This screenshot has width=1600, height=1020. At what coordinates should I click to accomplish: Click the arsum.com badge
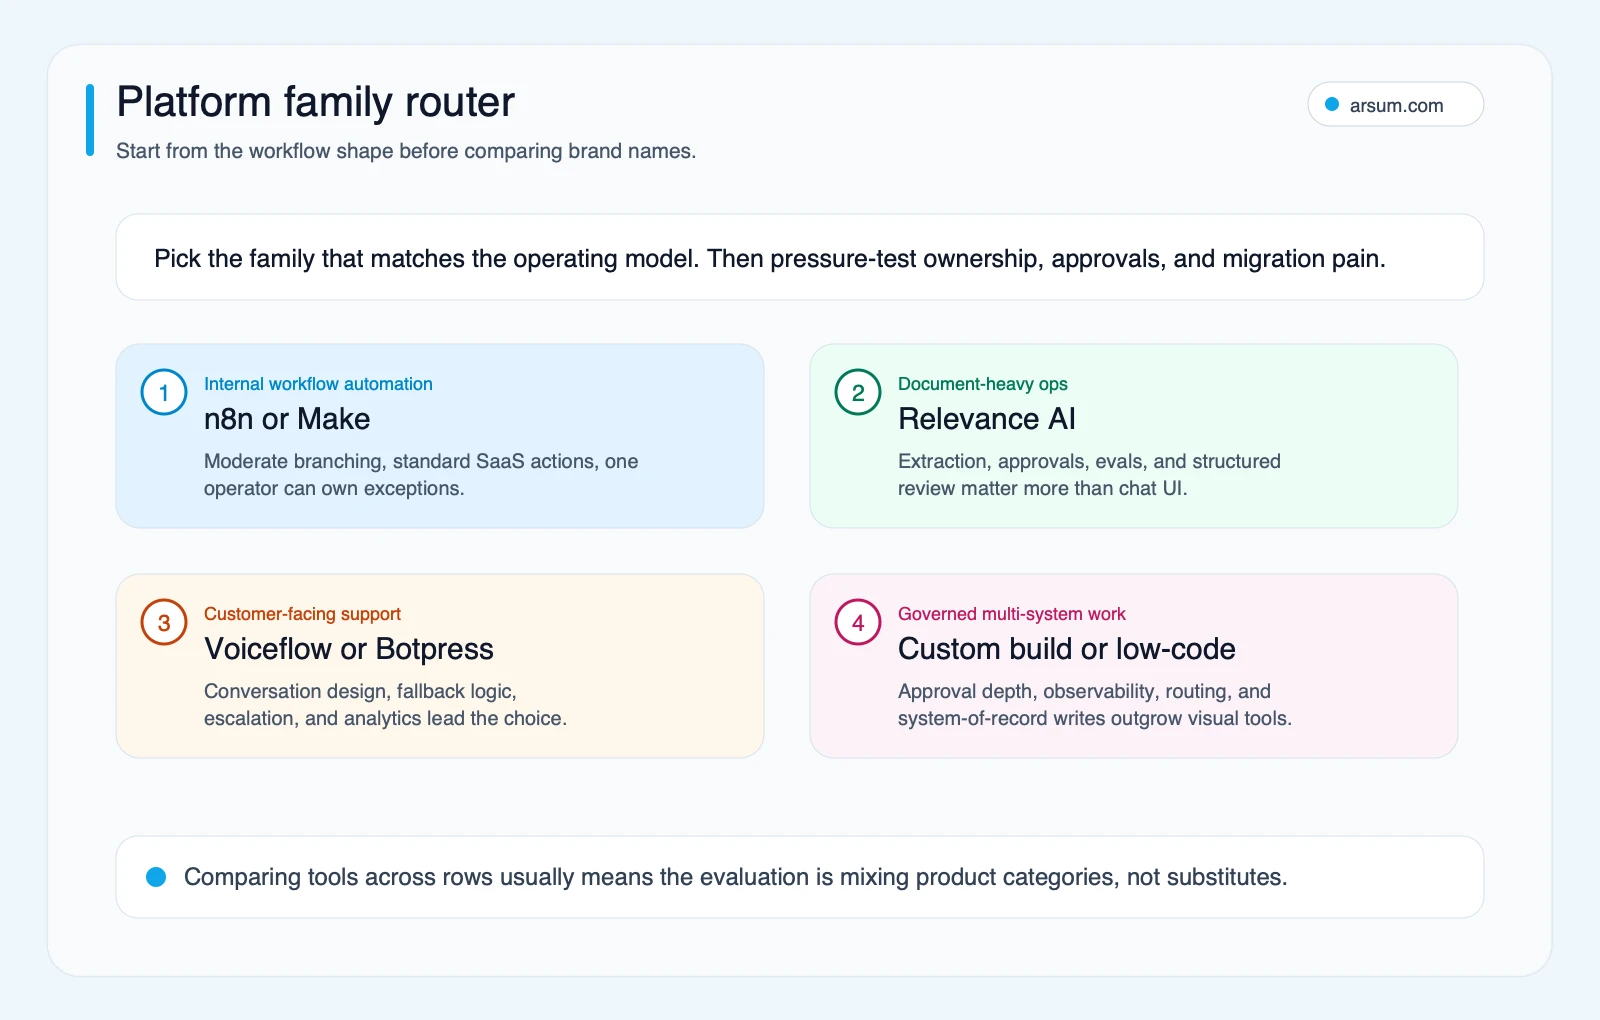pyautogui.click(x=1395, y=104)
